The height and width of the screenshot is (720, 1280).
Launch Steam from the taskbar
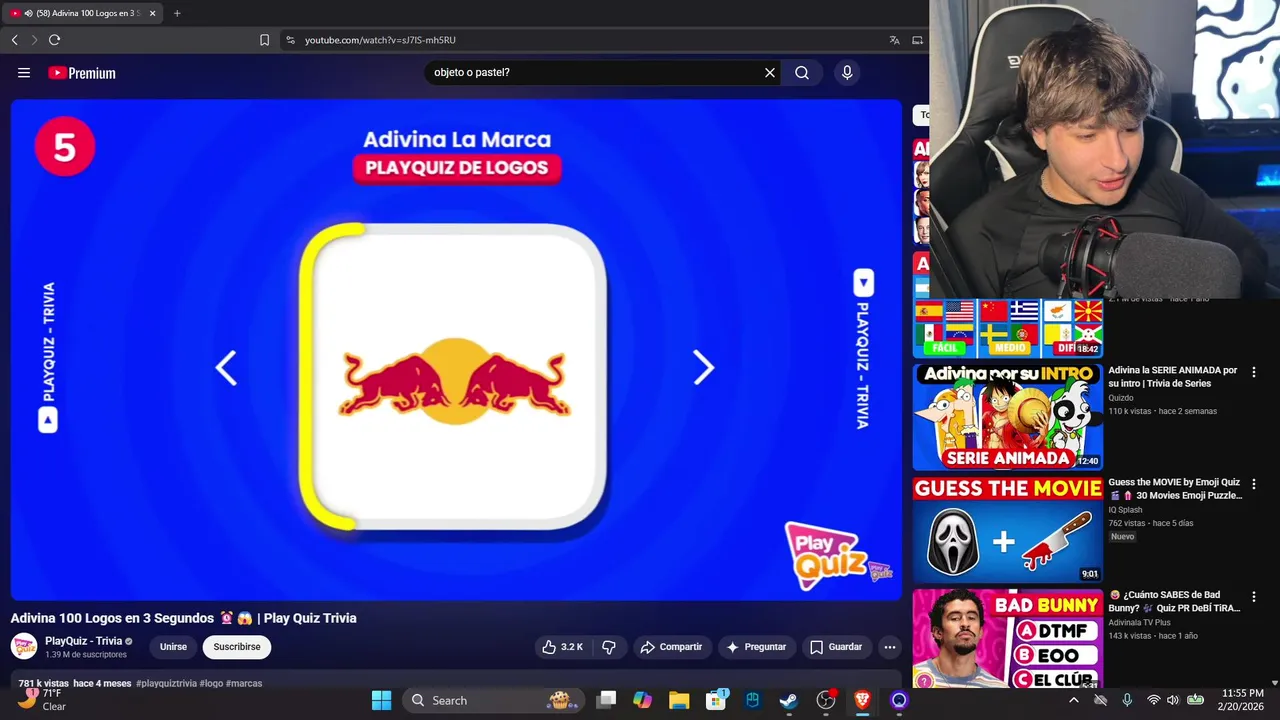coord(789,700)
